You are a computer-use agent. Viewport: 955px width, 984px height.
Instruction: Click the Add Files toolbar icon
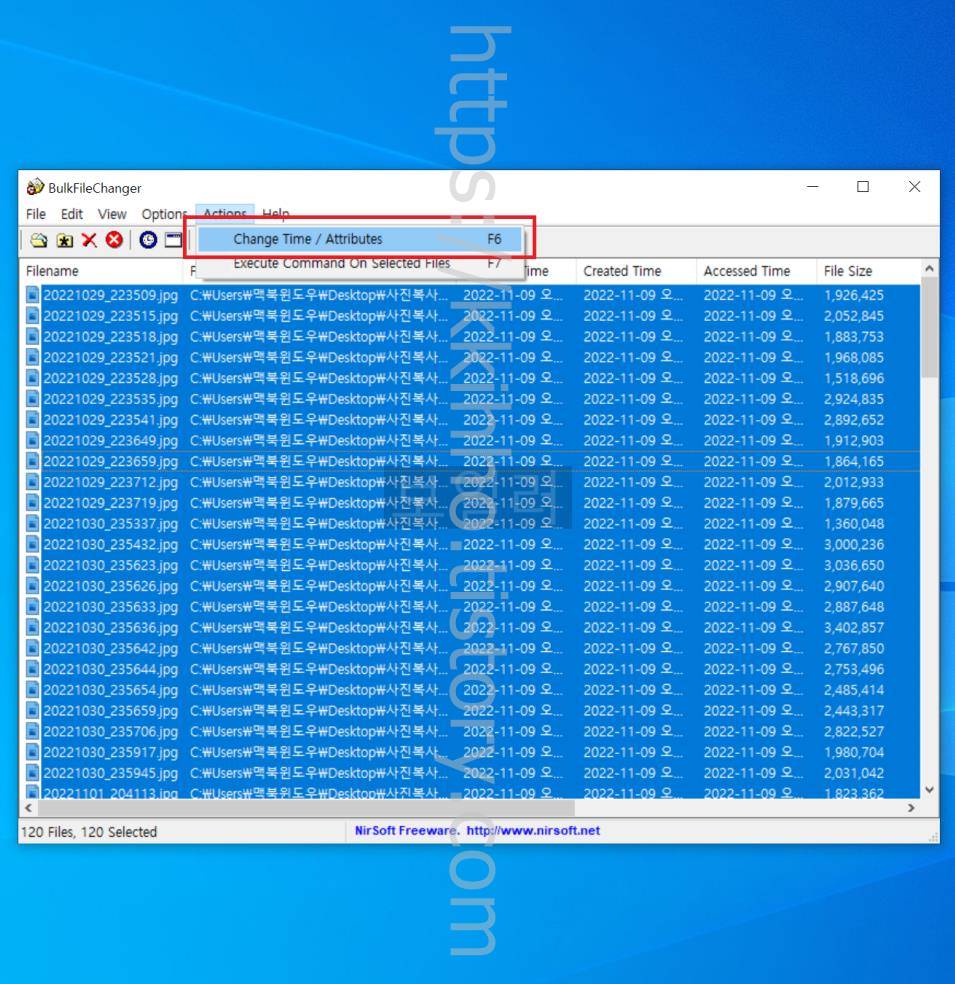[39, 240]
